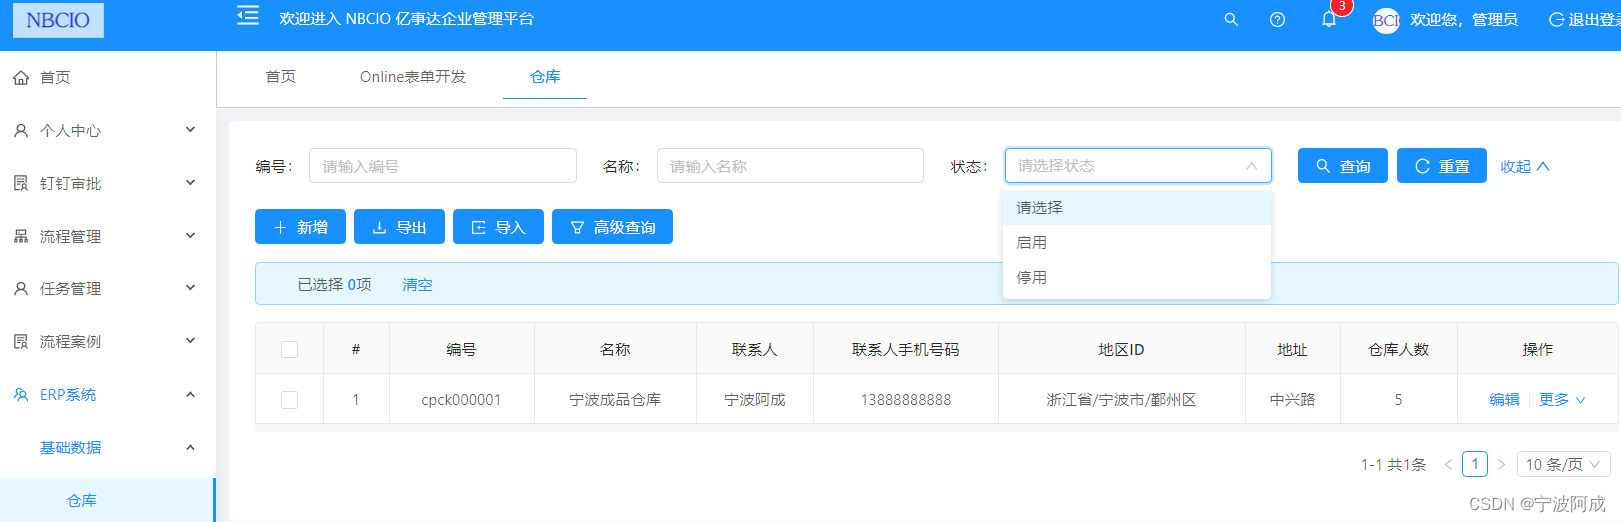The image size is (1621, 522).
Task: Click 清空 to clear selection
Action: pos(417,285)
